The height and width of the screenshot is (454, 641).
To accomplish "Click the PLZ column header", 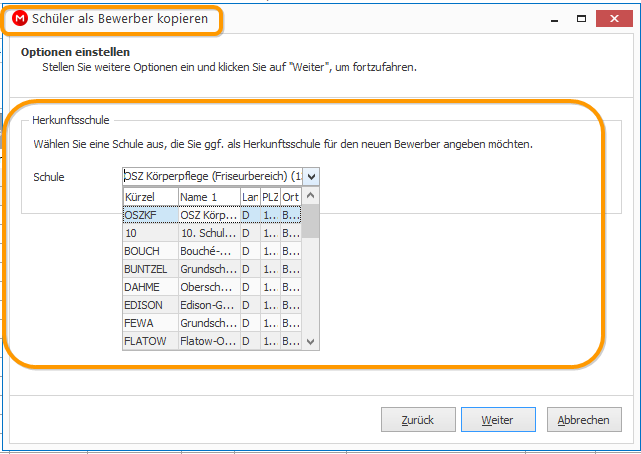I will pos(270,197).
